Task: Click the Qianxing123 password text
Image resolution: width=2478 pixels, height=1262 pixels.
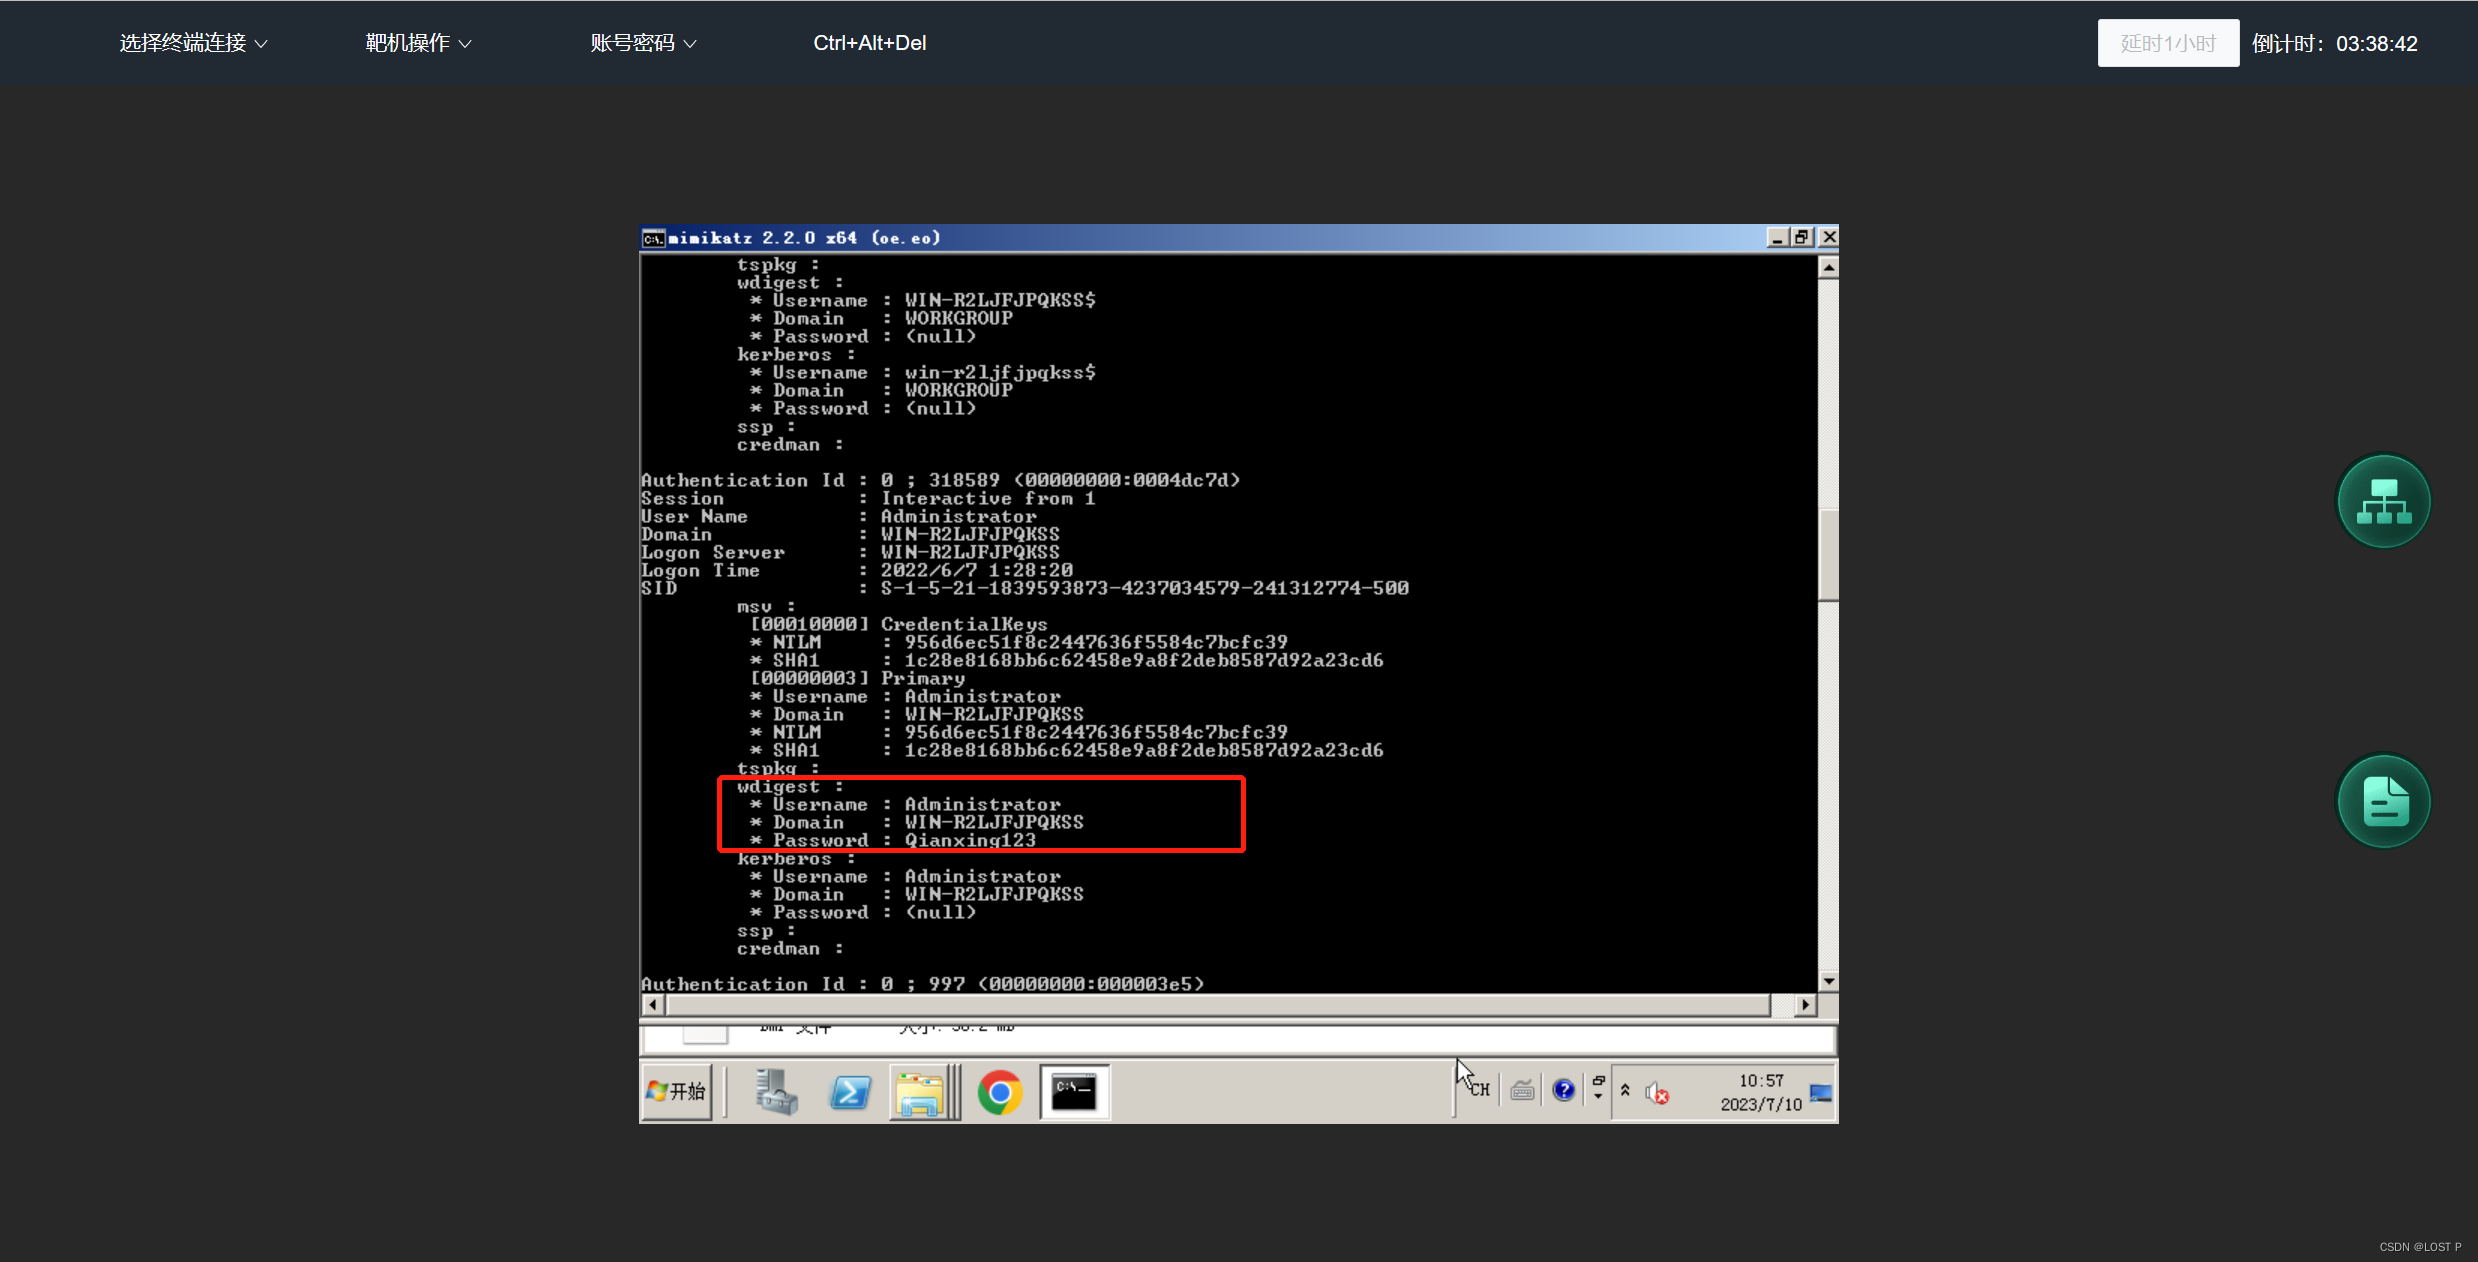Action: 970,840
